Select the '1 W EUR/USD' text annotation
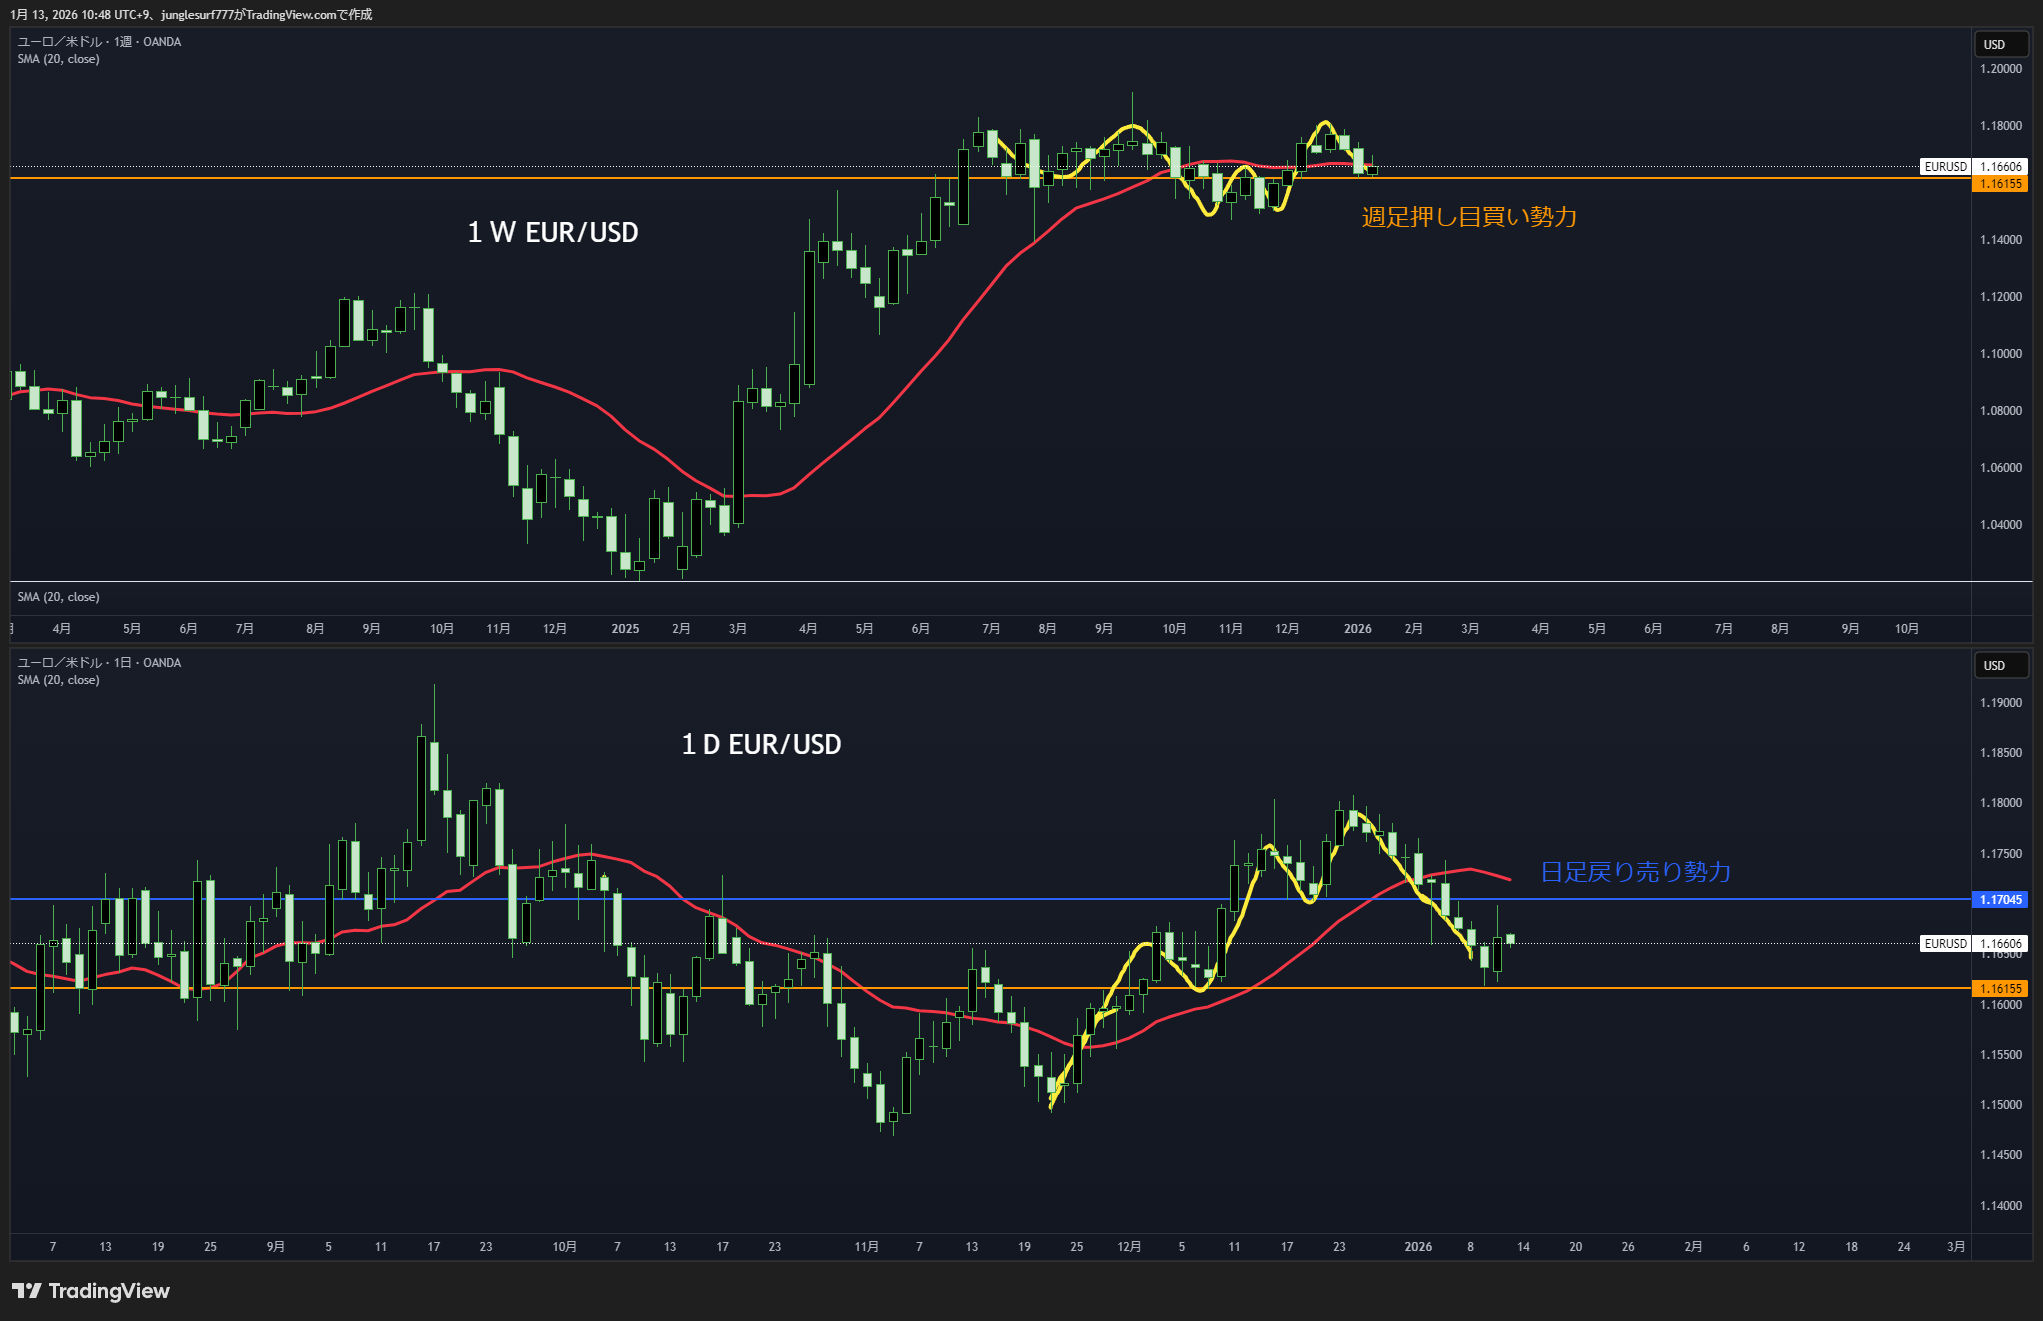This screenshot has height=1321, width=2043. (552, 232)
